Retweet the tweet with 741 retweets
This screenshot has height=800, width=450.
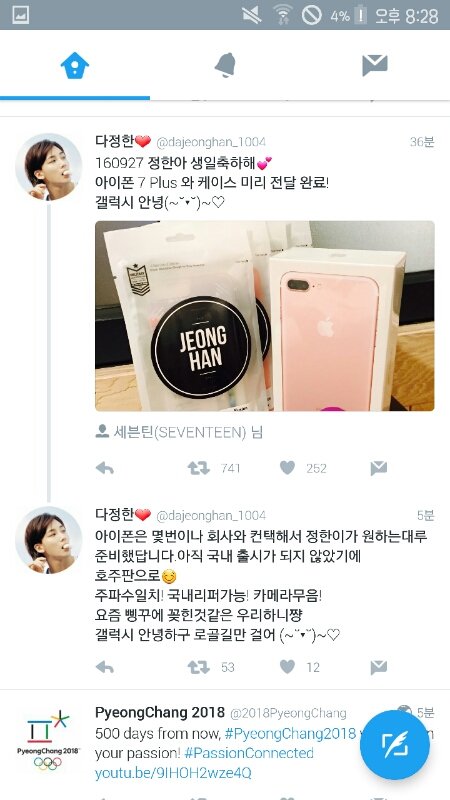click(x=198, y=468)
